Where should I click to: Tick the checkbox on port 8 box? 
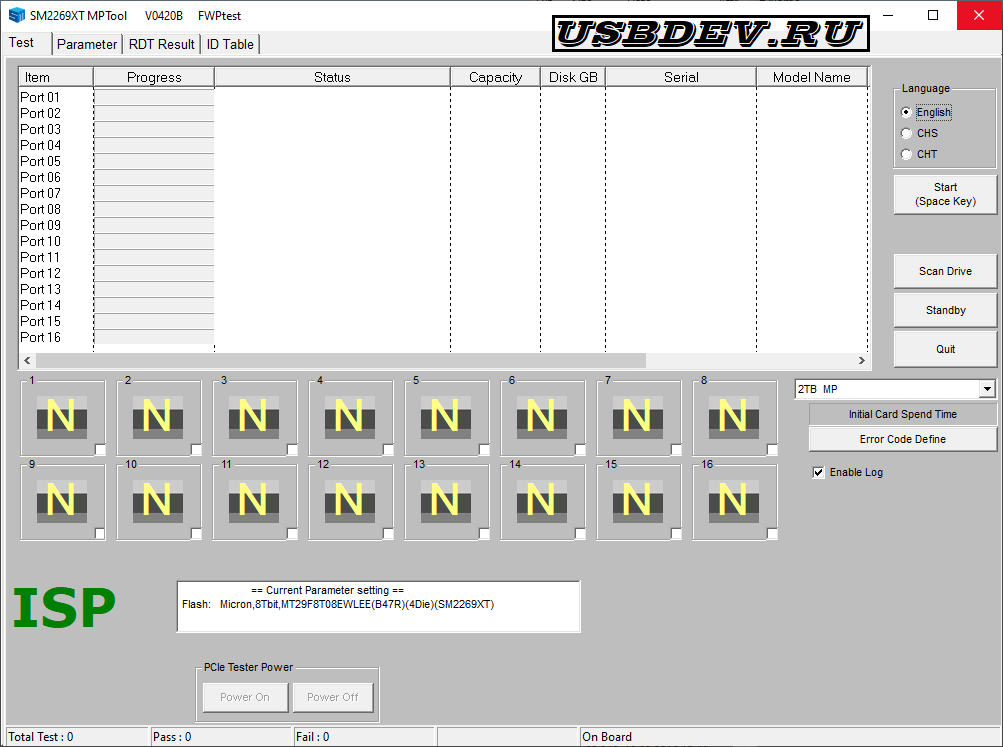point(771,450)
